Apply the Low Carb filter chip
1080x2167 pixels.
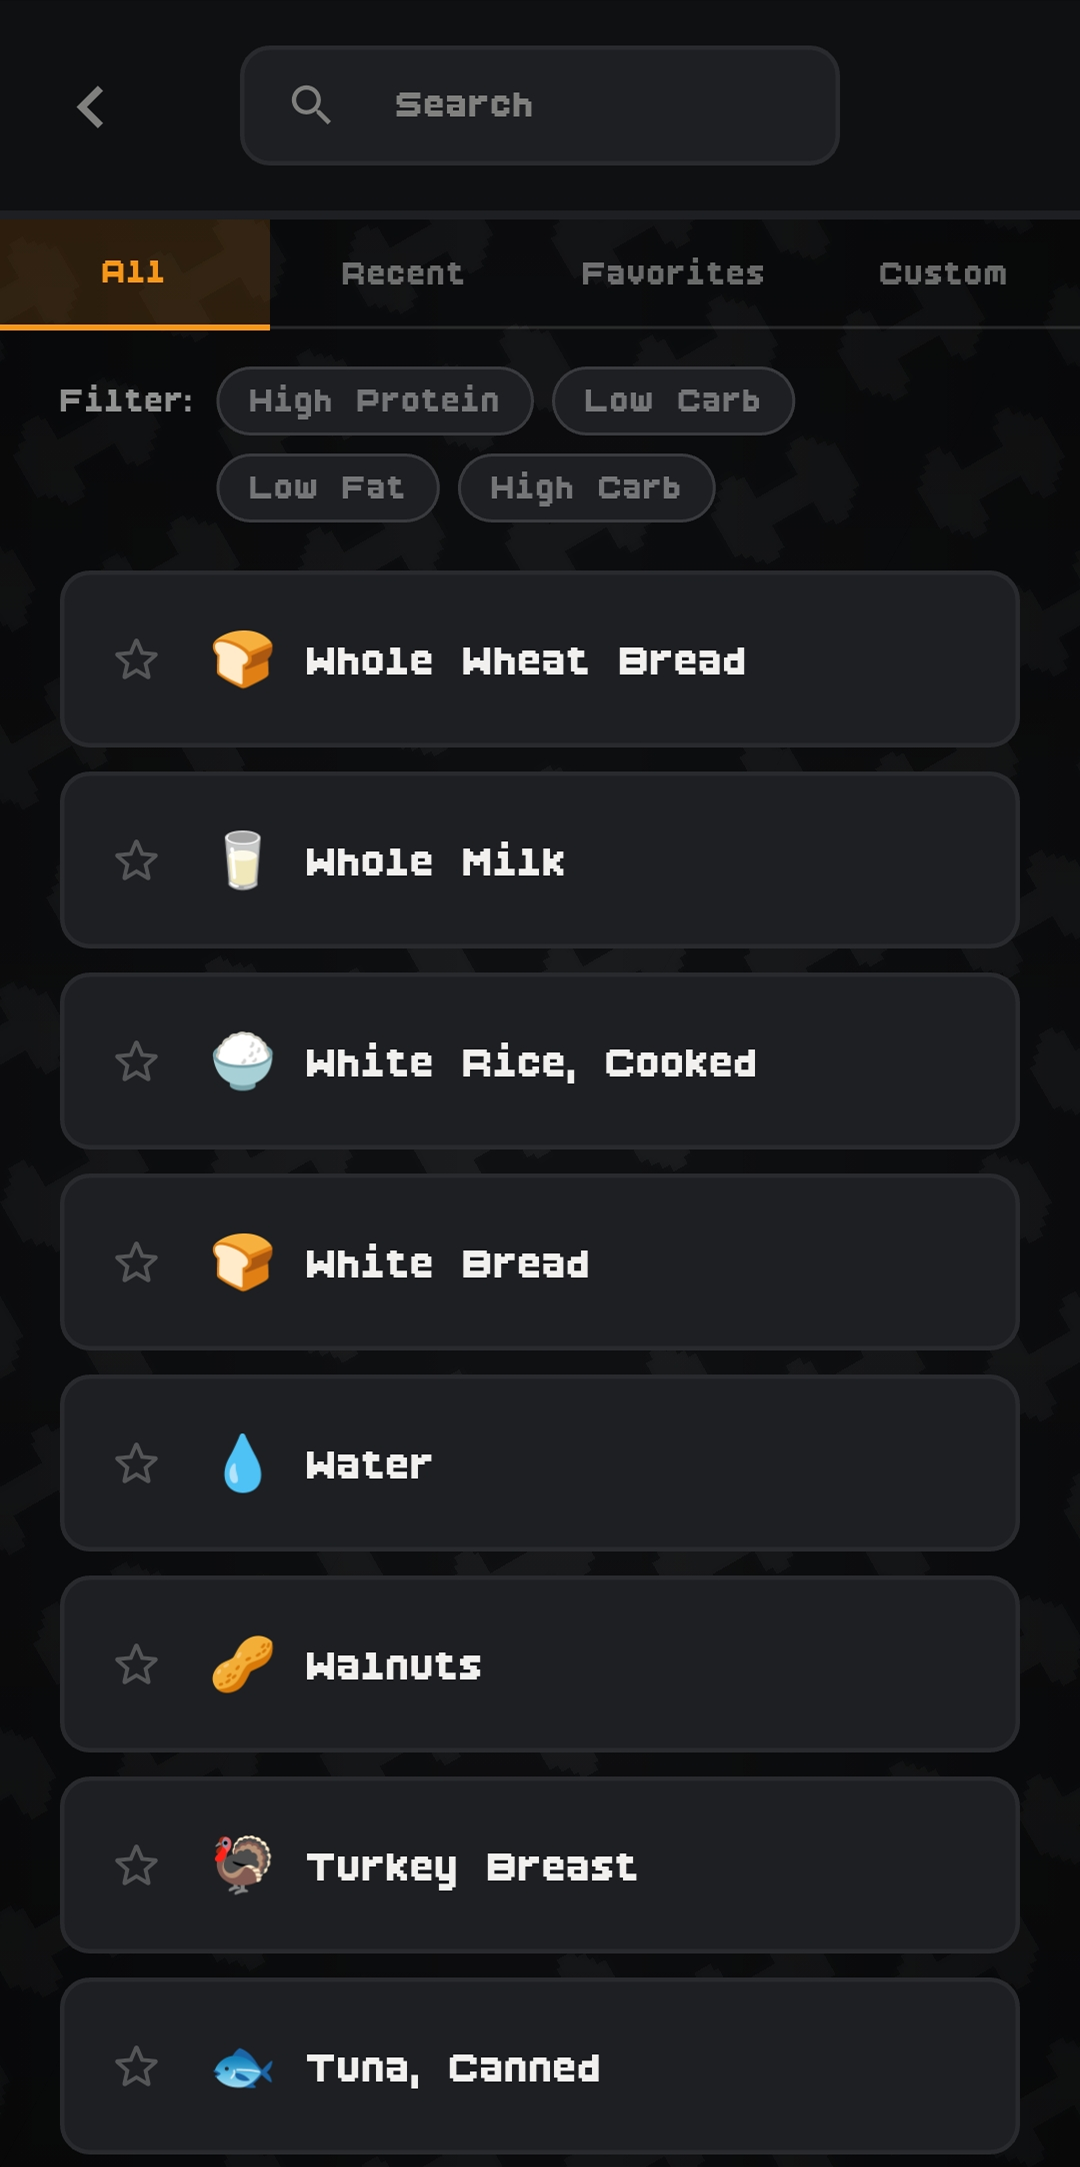click(x=673, y=401)
